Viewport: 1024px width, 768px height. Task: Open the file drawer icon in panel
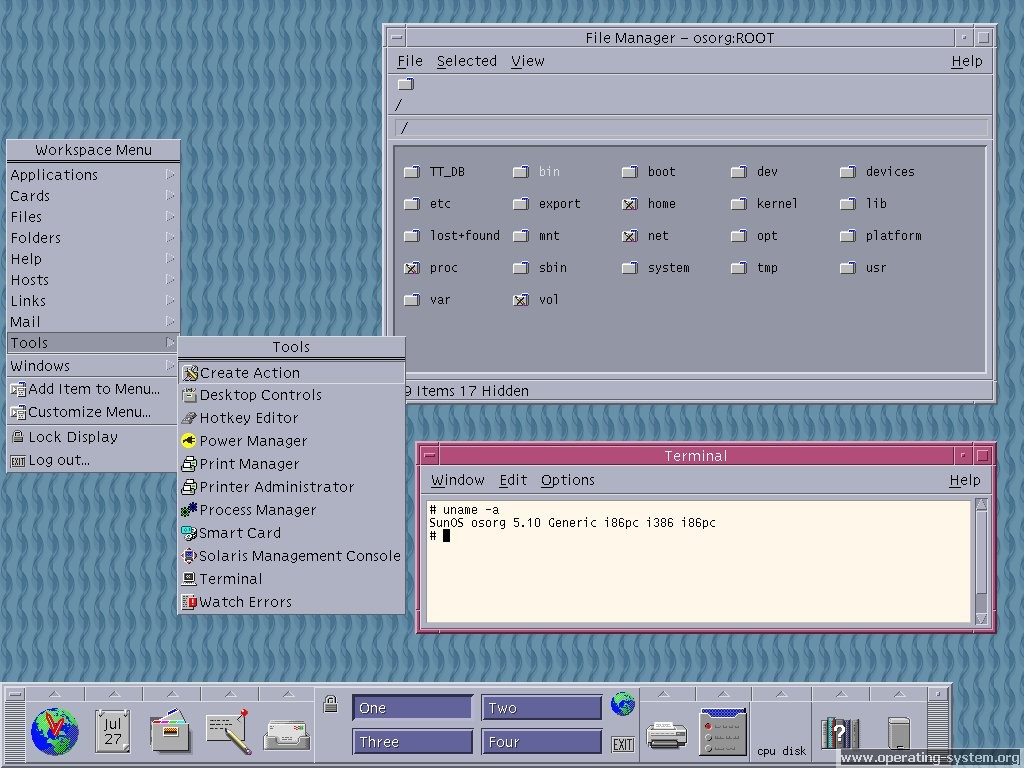click(x=170, y=731)
